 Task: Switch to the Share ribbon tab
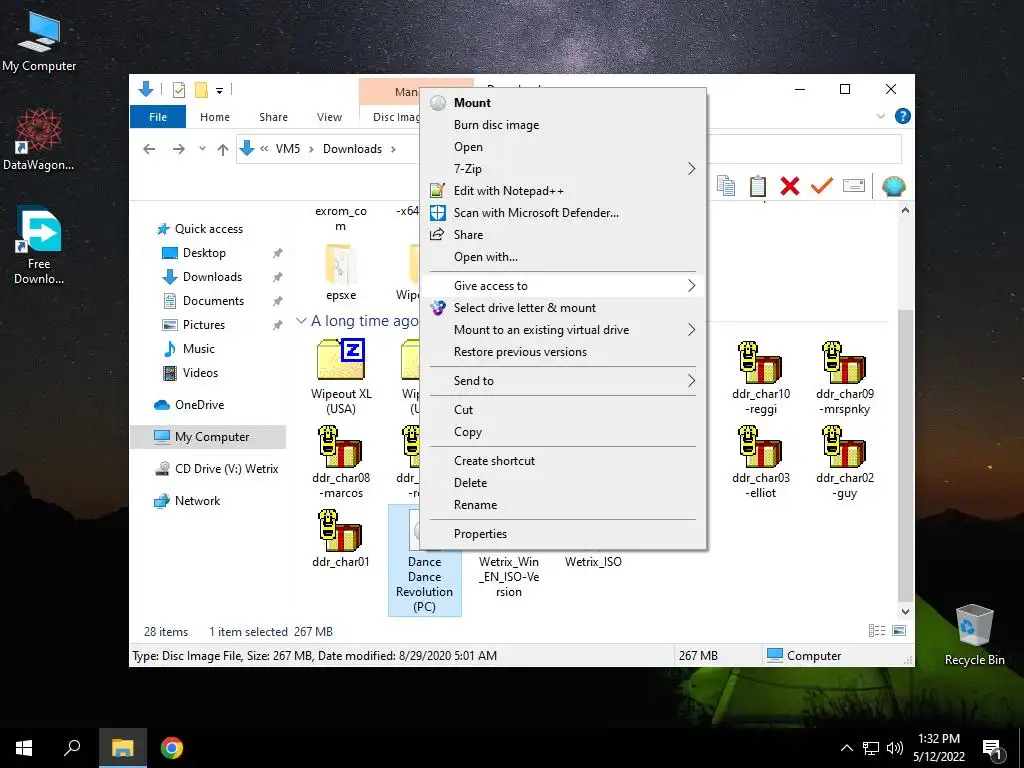click(x=273, y=117)
